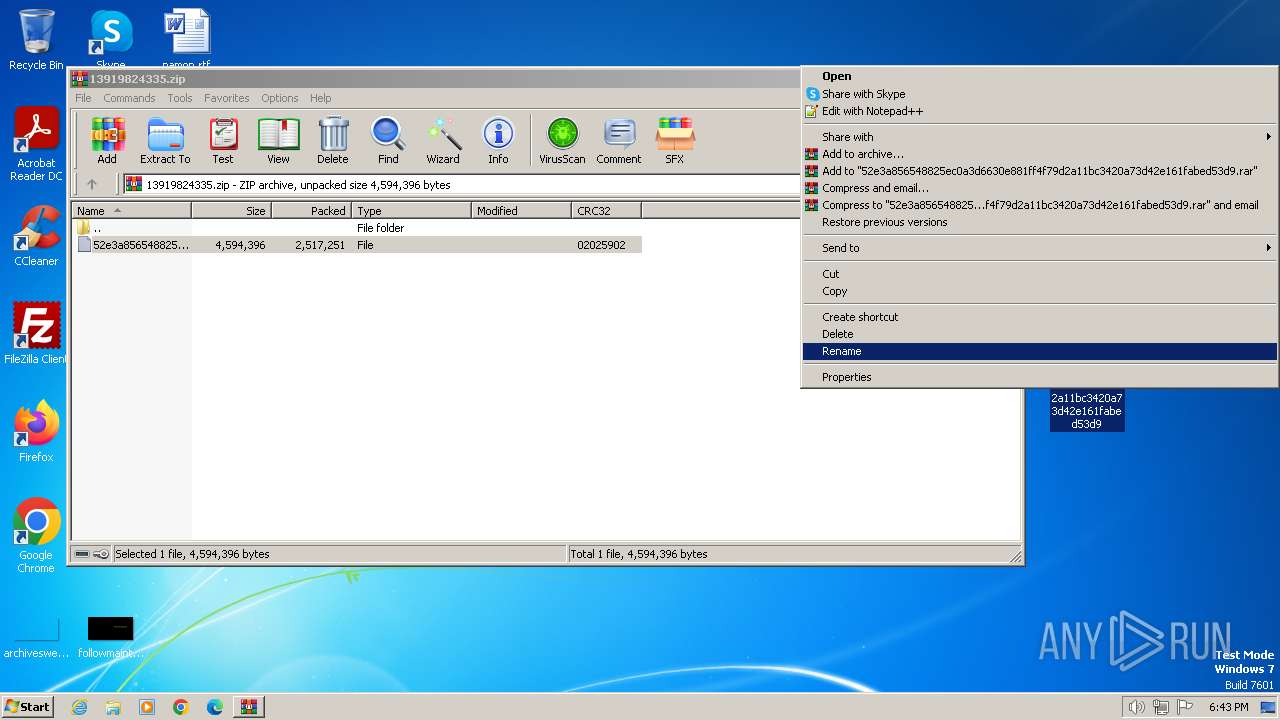
Task: Click the Delete trash icon in toolbar
Action: [x=333, y=140]
